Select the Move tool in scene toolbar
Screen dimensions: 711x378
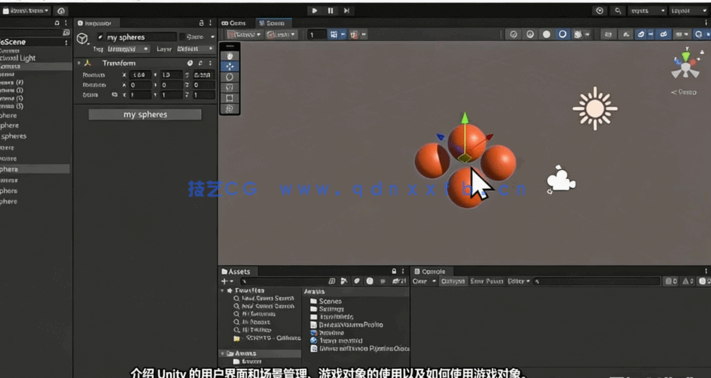pos(230,66)
